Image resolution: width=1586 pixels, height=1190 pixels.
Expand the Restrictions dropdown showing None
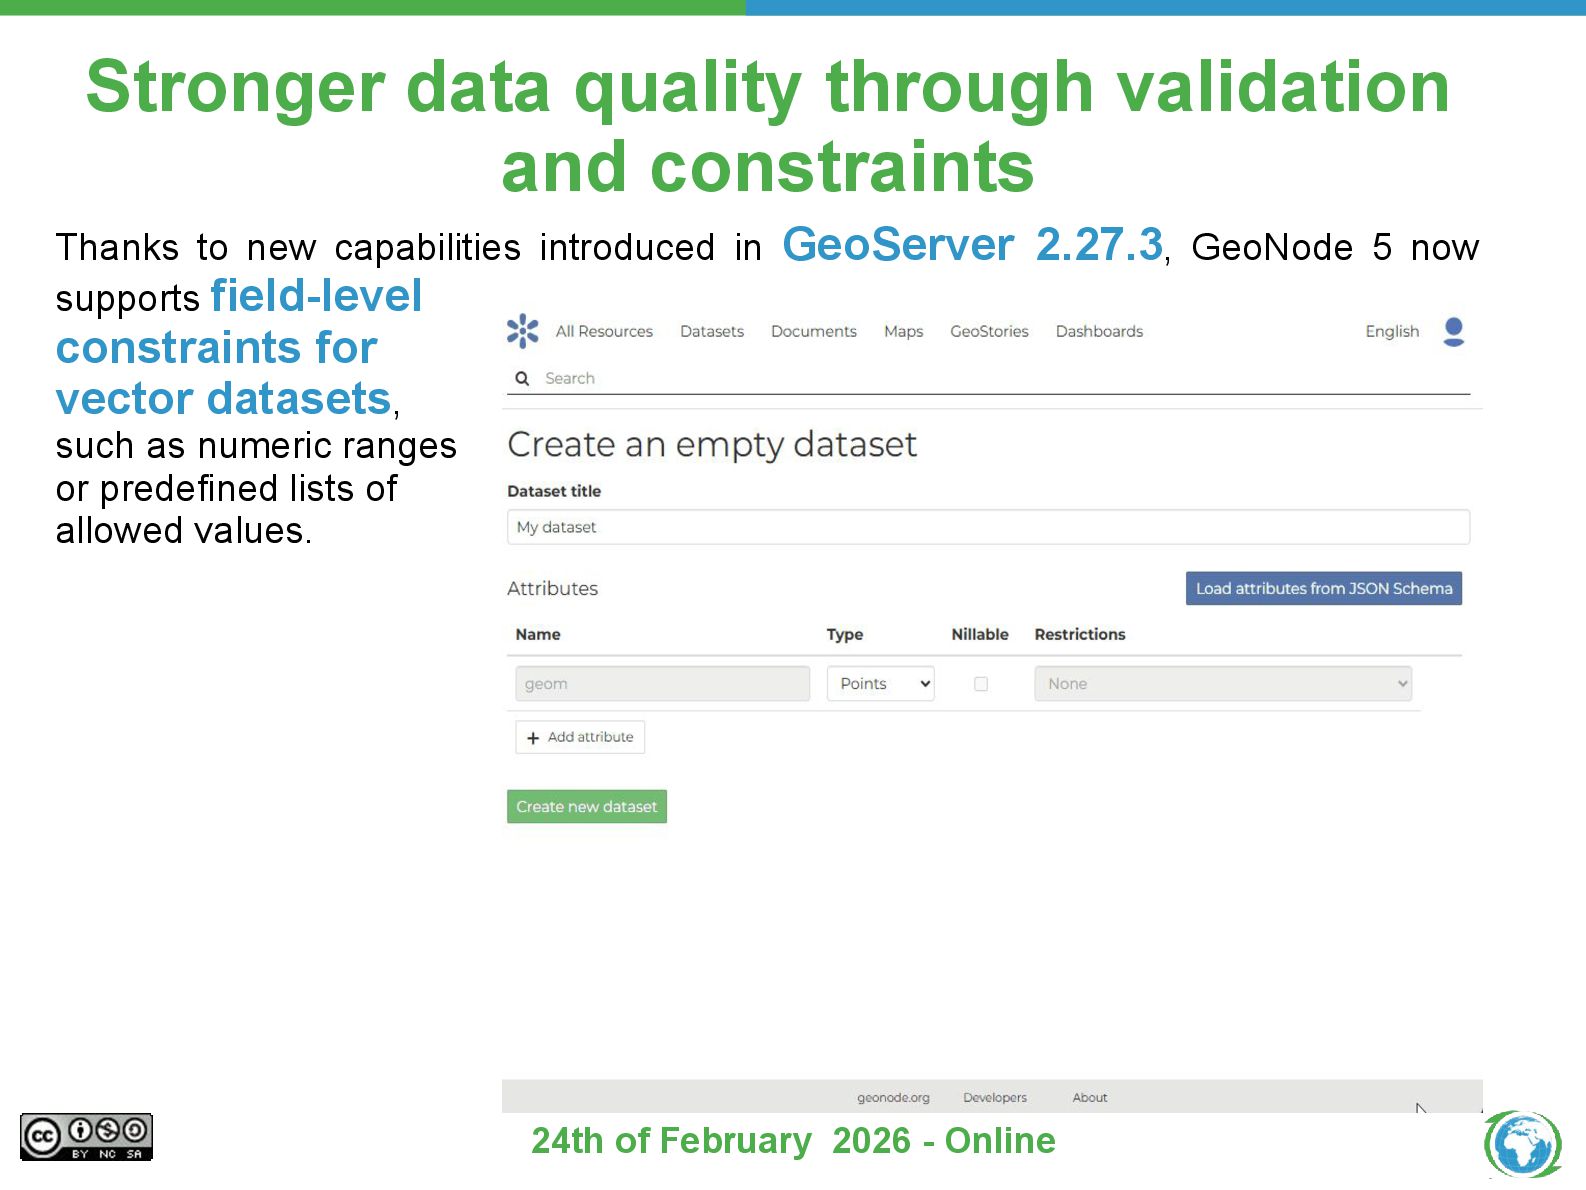point(1222,684)
